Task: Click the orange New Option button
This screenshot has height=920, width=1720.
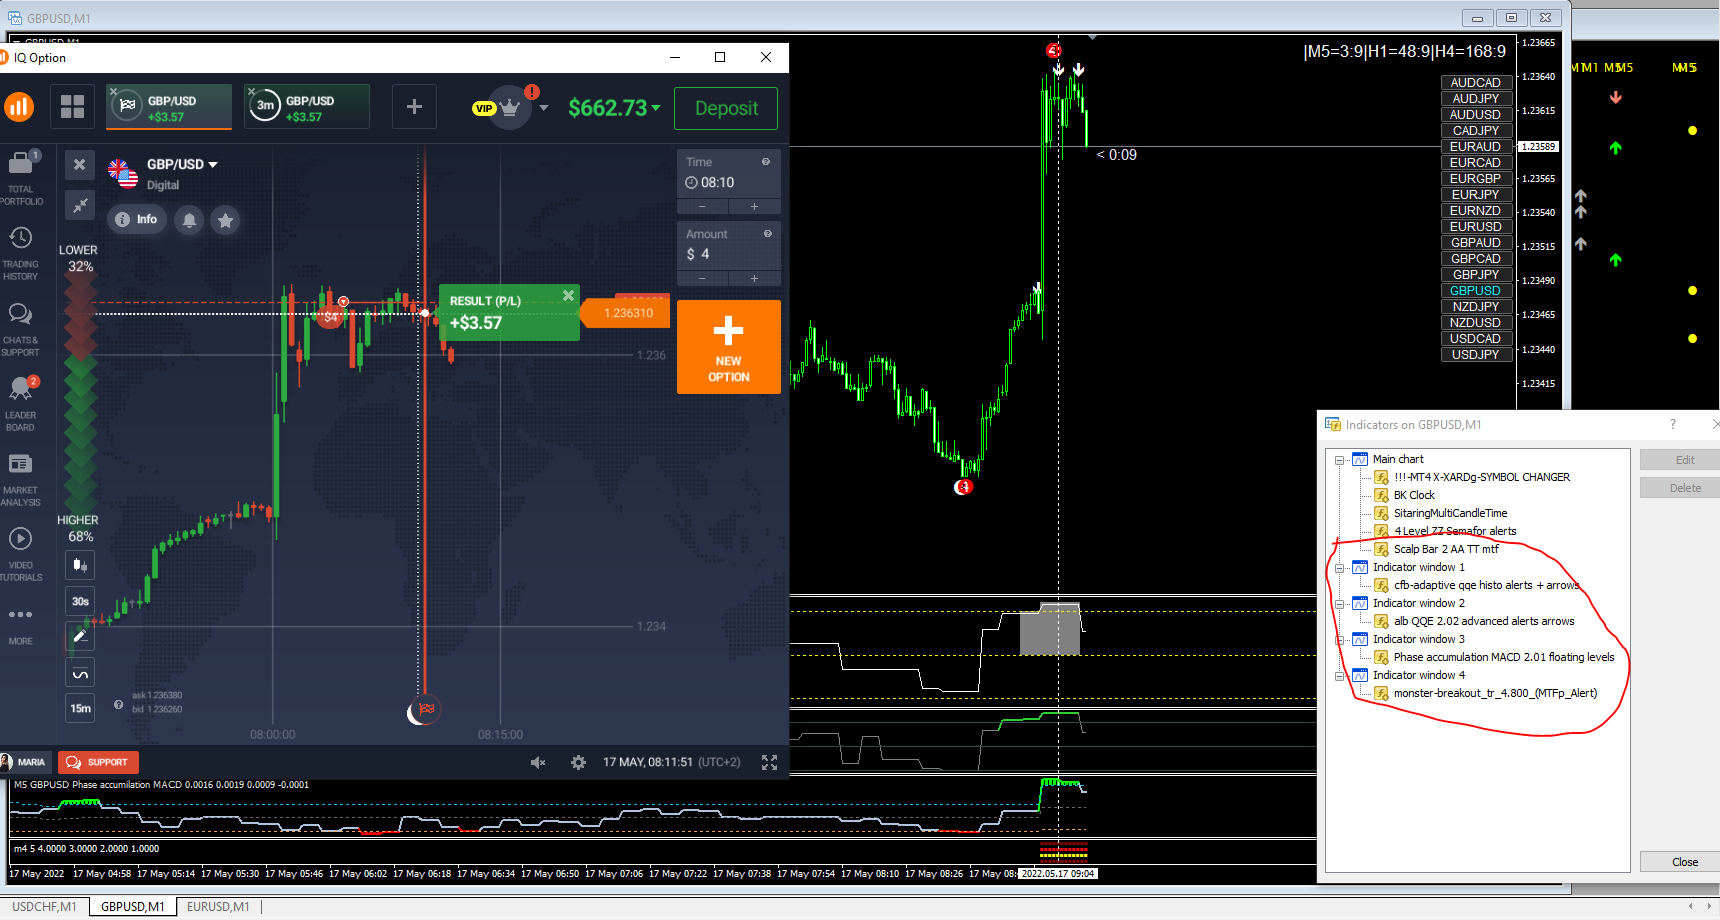Action: (x=729, y=347)
